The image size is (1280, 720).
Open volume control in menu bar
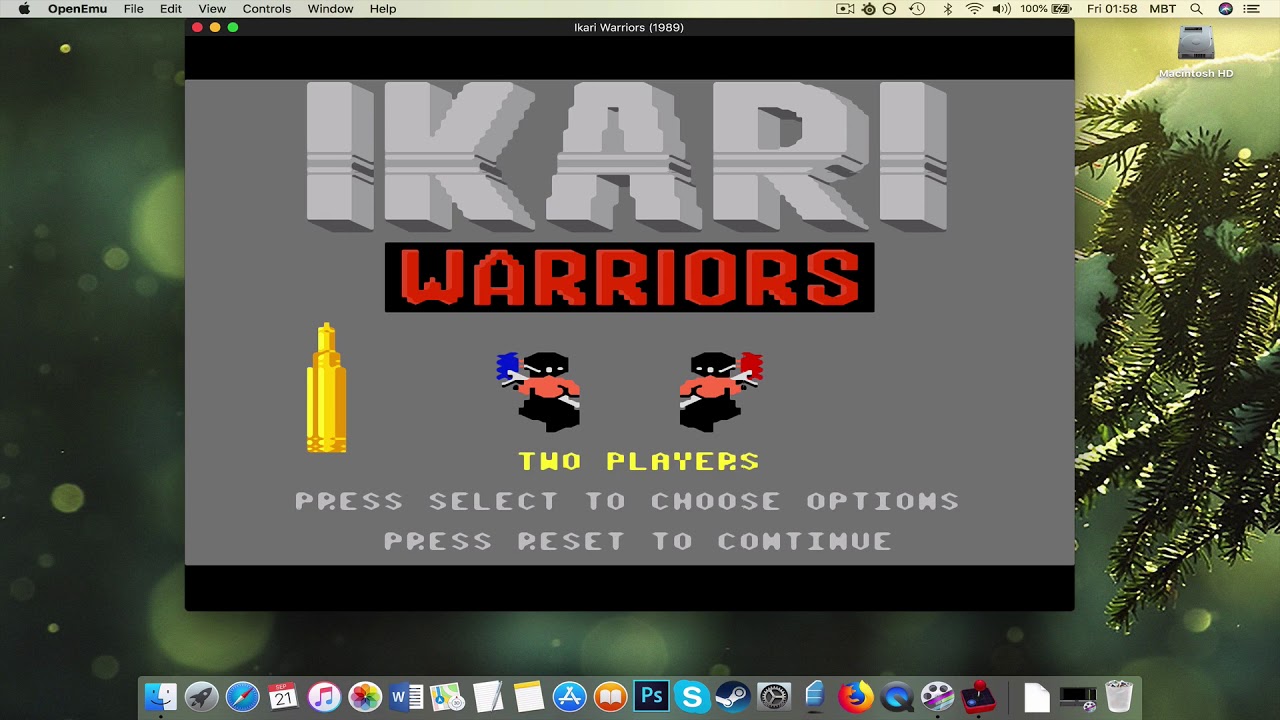[1002, 9]
